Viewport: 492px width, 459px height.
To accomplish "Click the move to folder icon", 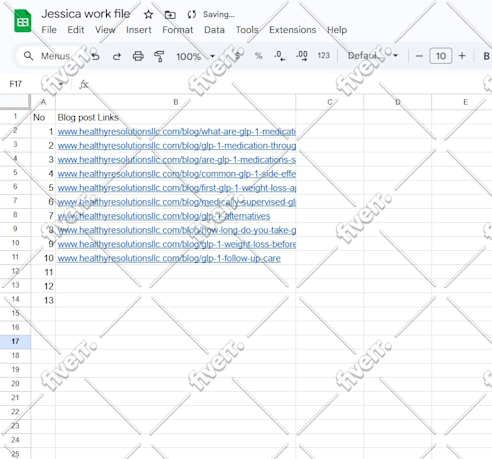I will (x=170, y=15).
